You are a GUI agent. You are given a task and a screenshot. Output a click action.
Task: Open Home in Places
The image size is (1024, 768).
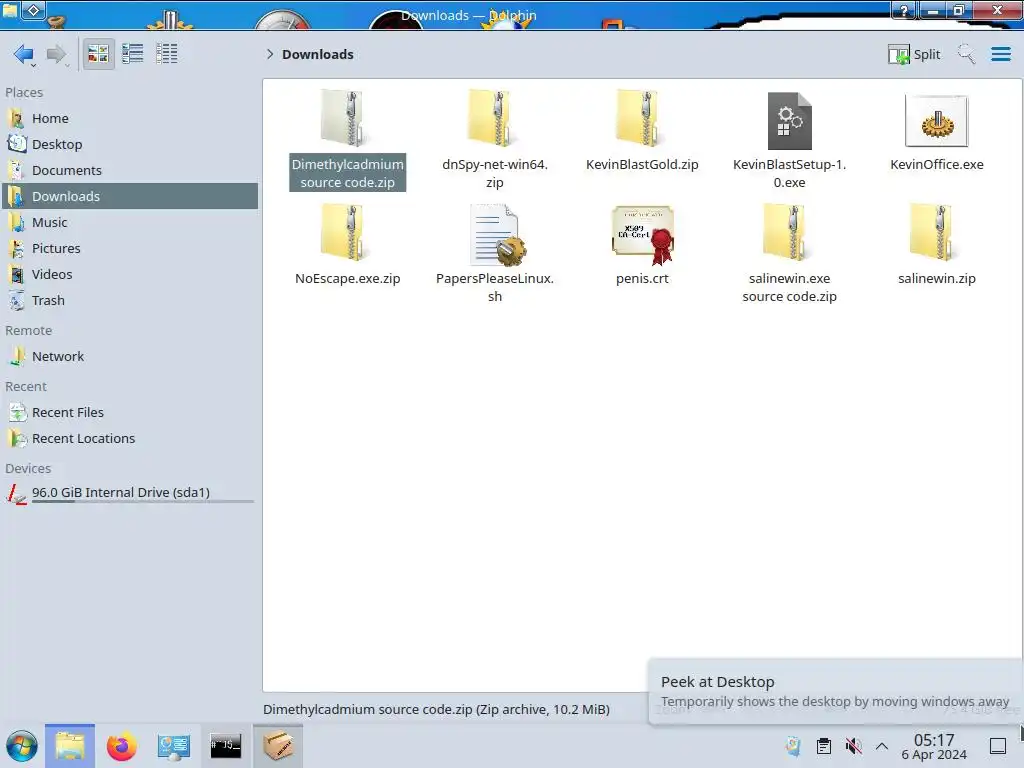click(130, 118)
